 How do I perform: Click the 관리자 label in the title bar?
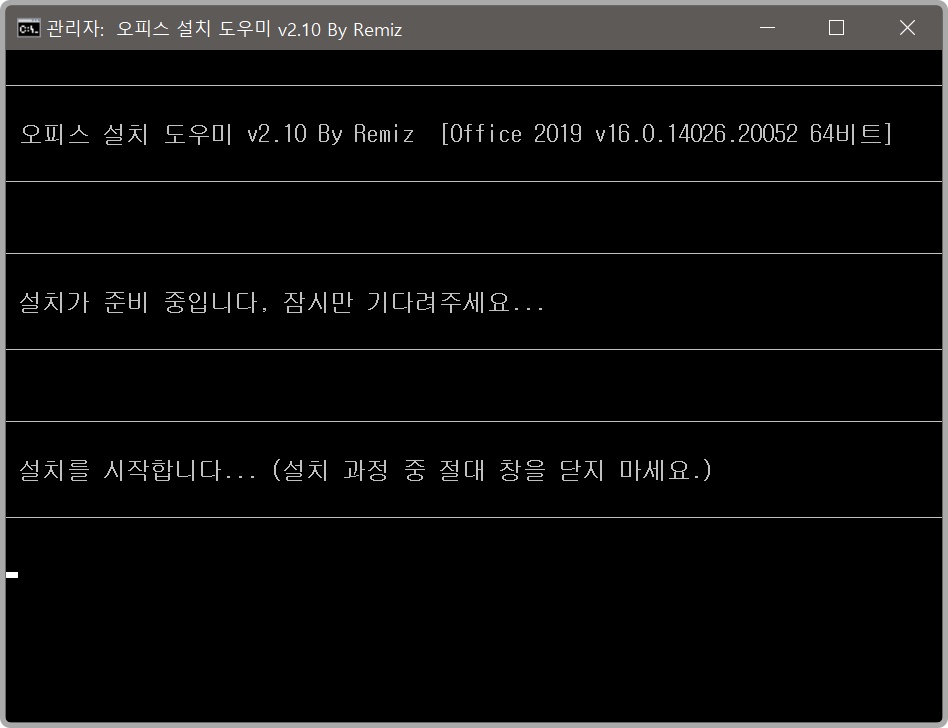click(64, 30)
